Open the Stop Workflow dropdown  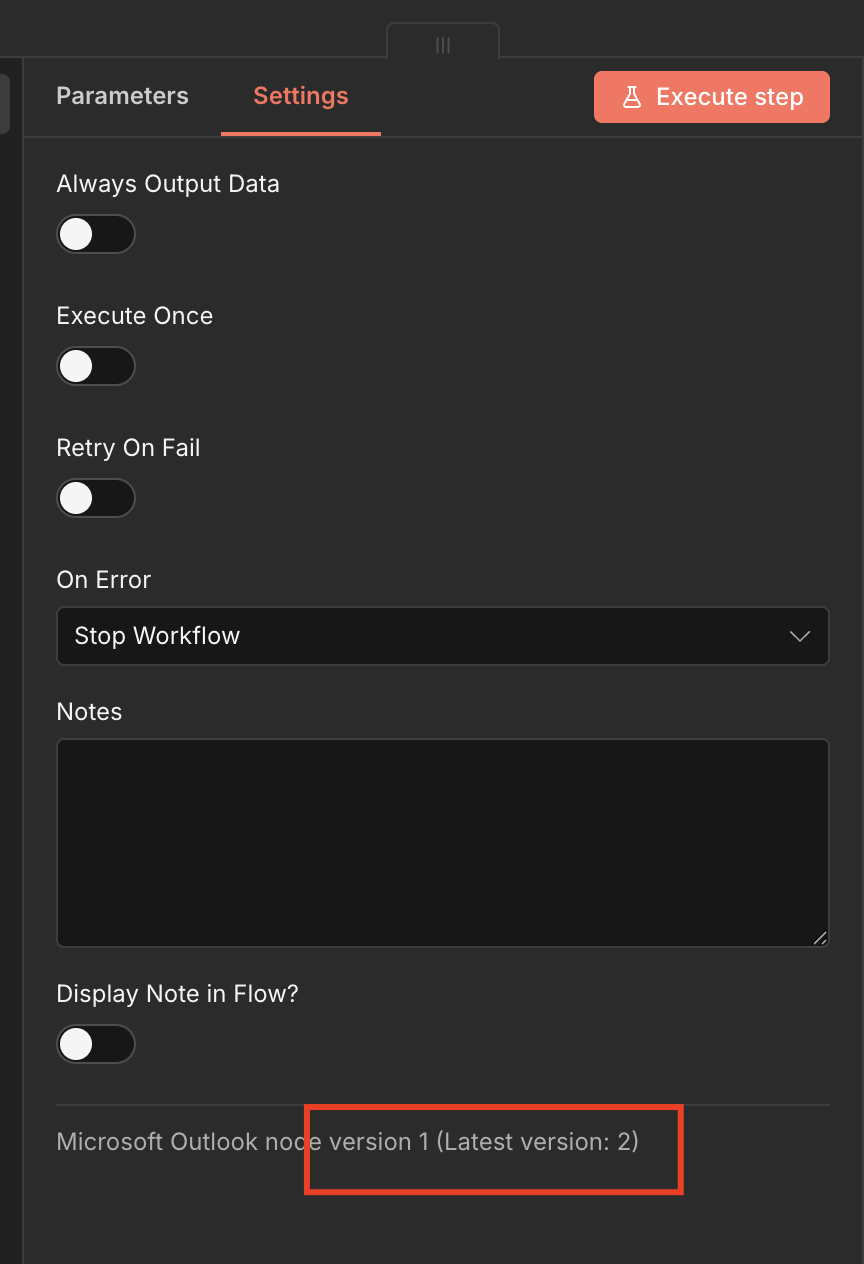coord(442,636)
